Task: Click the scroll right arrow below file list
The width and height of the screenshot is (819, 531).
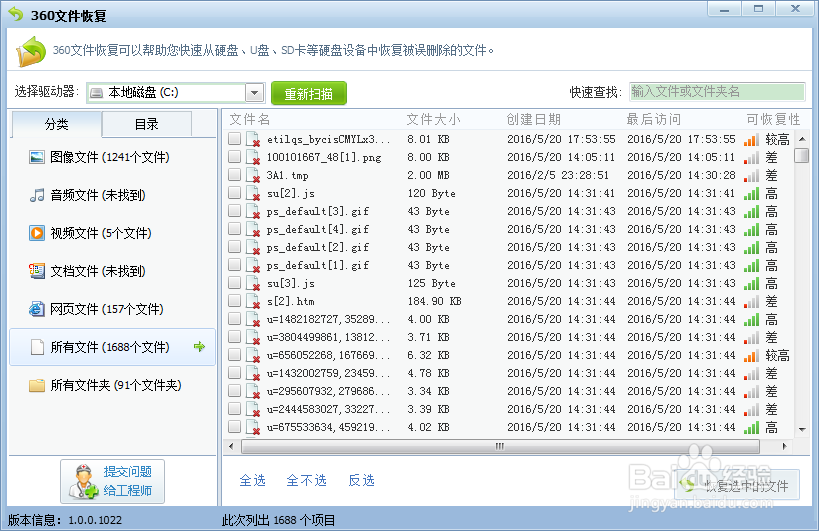Action: click(784, 446)
